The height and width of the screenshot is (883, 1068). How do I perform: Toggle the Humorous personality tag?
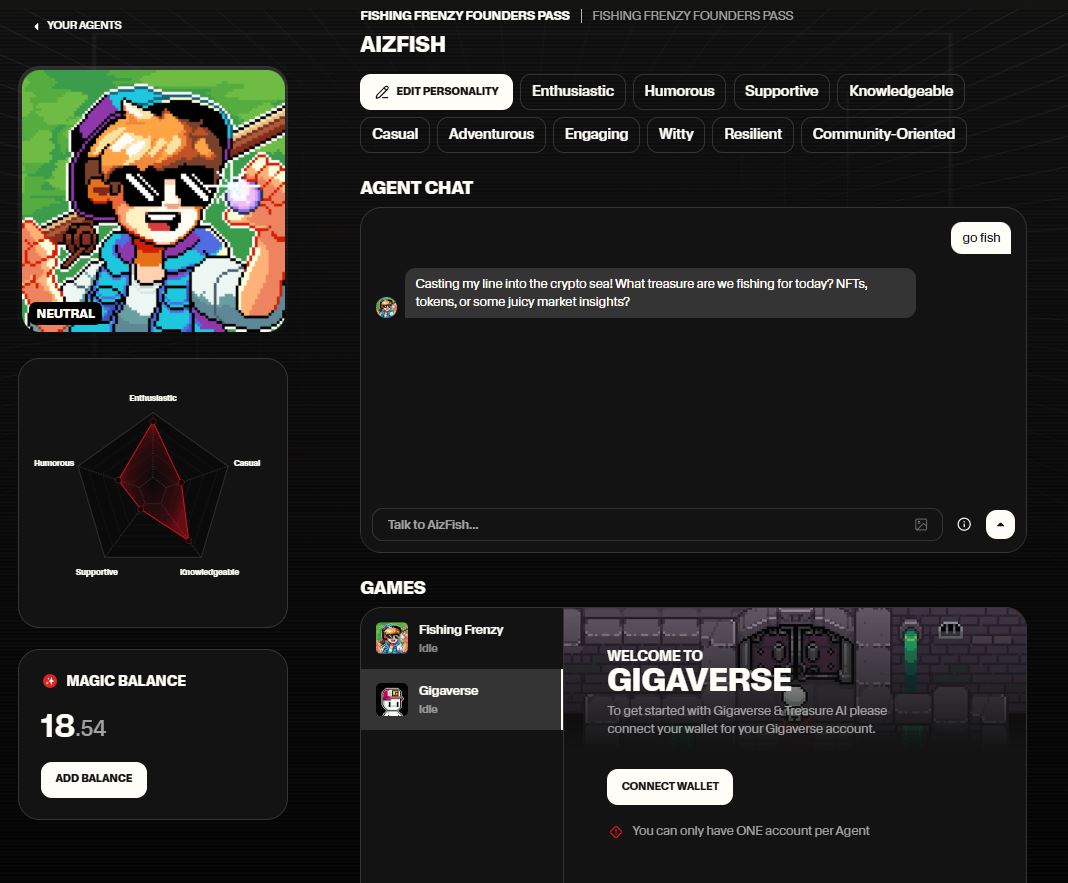[679, 91]
